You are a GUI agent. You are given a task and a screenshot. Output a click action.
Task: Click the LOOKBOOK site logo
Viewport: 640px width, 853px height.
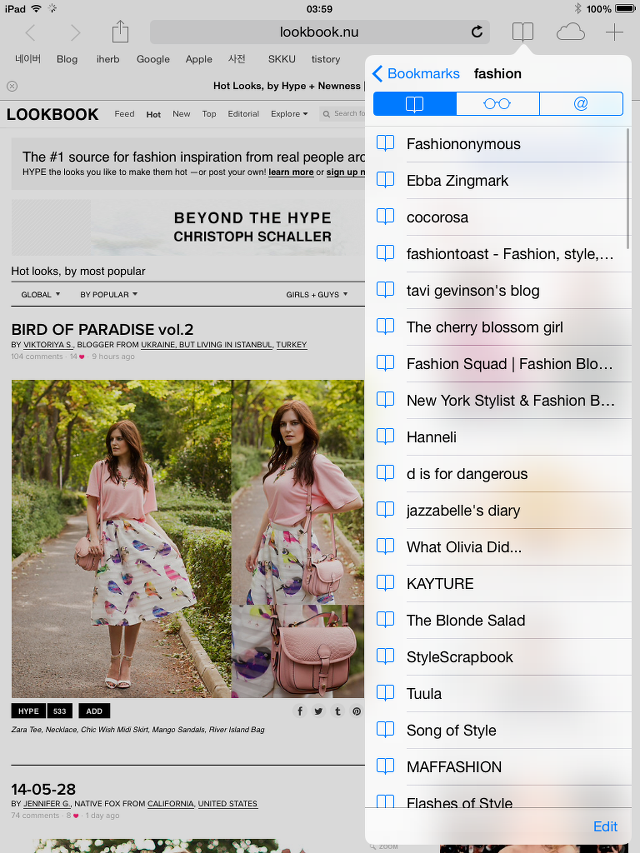point(53,114)
